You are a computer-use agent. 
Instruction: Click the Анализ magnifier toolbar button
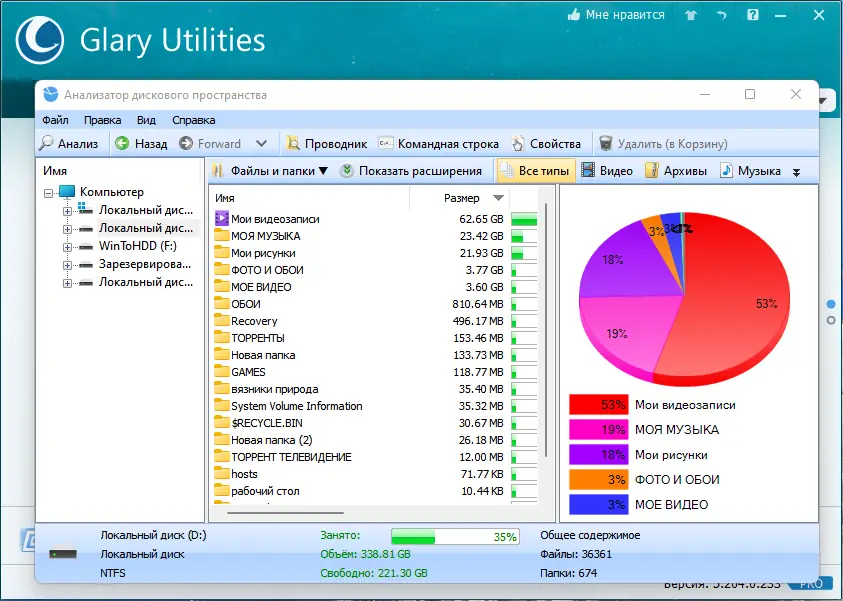click(69, 144)
